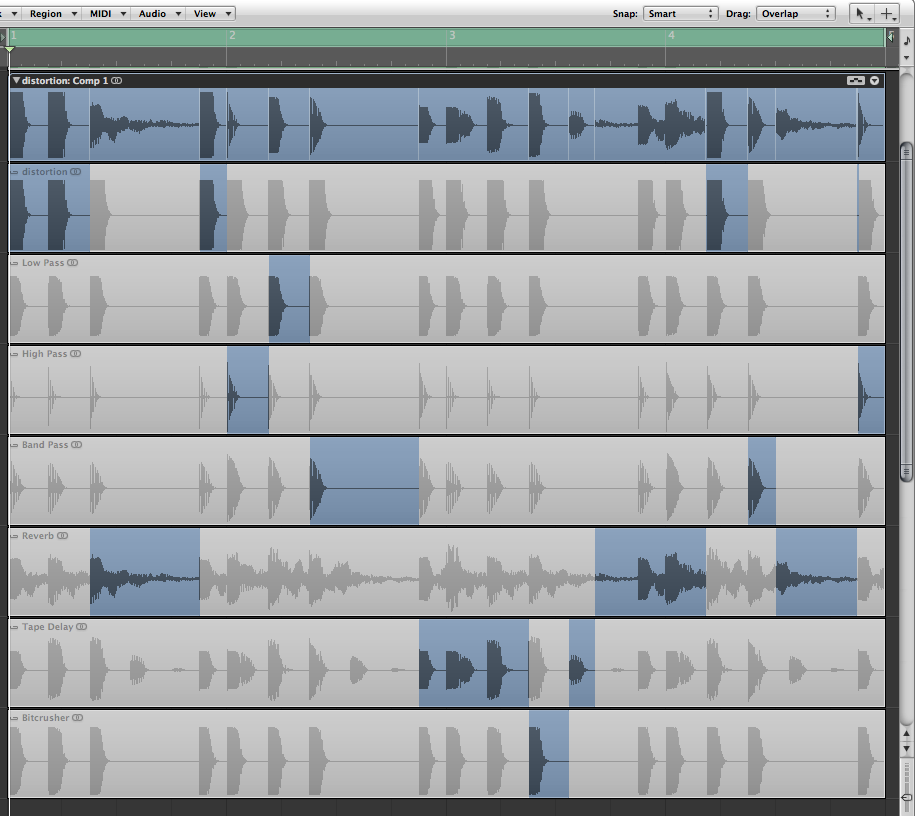Select the Tape Delay take's wide highlighted section
915x816 pixels.
tap(474, 662)
